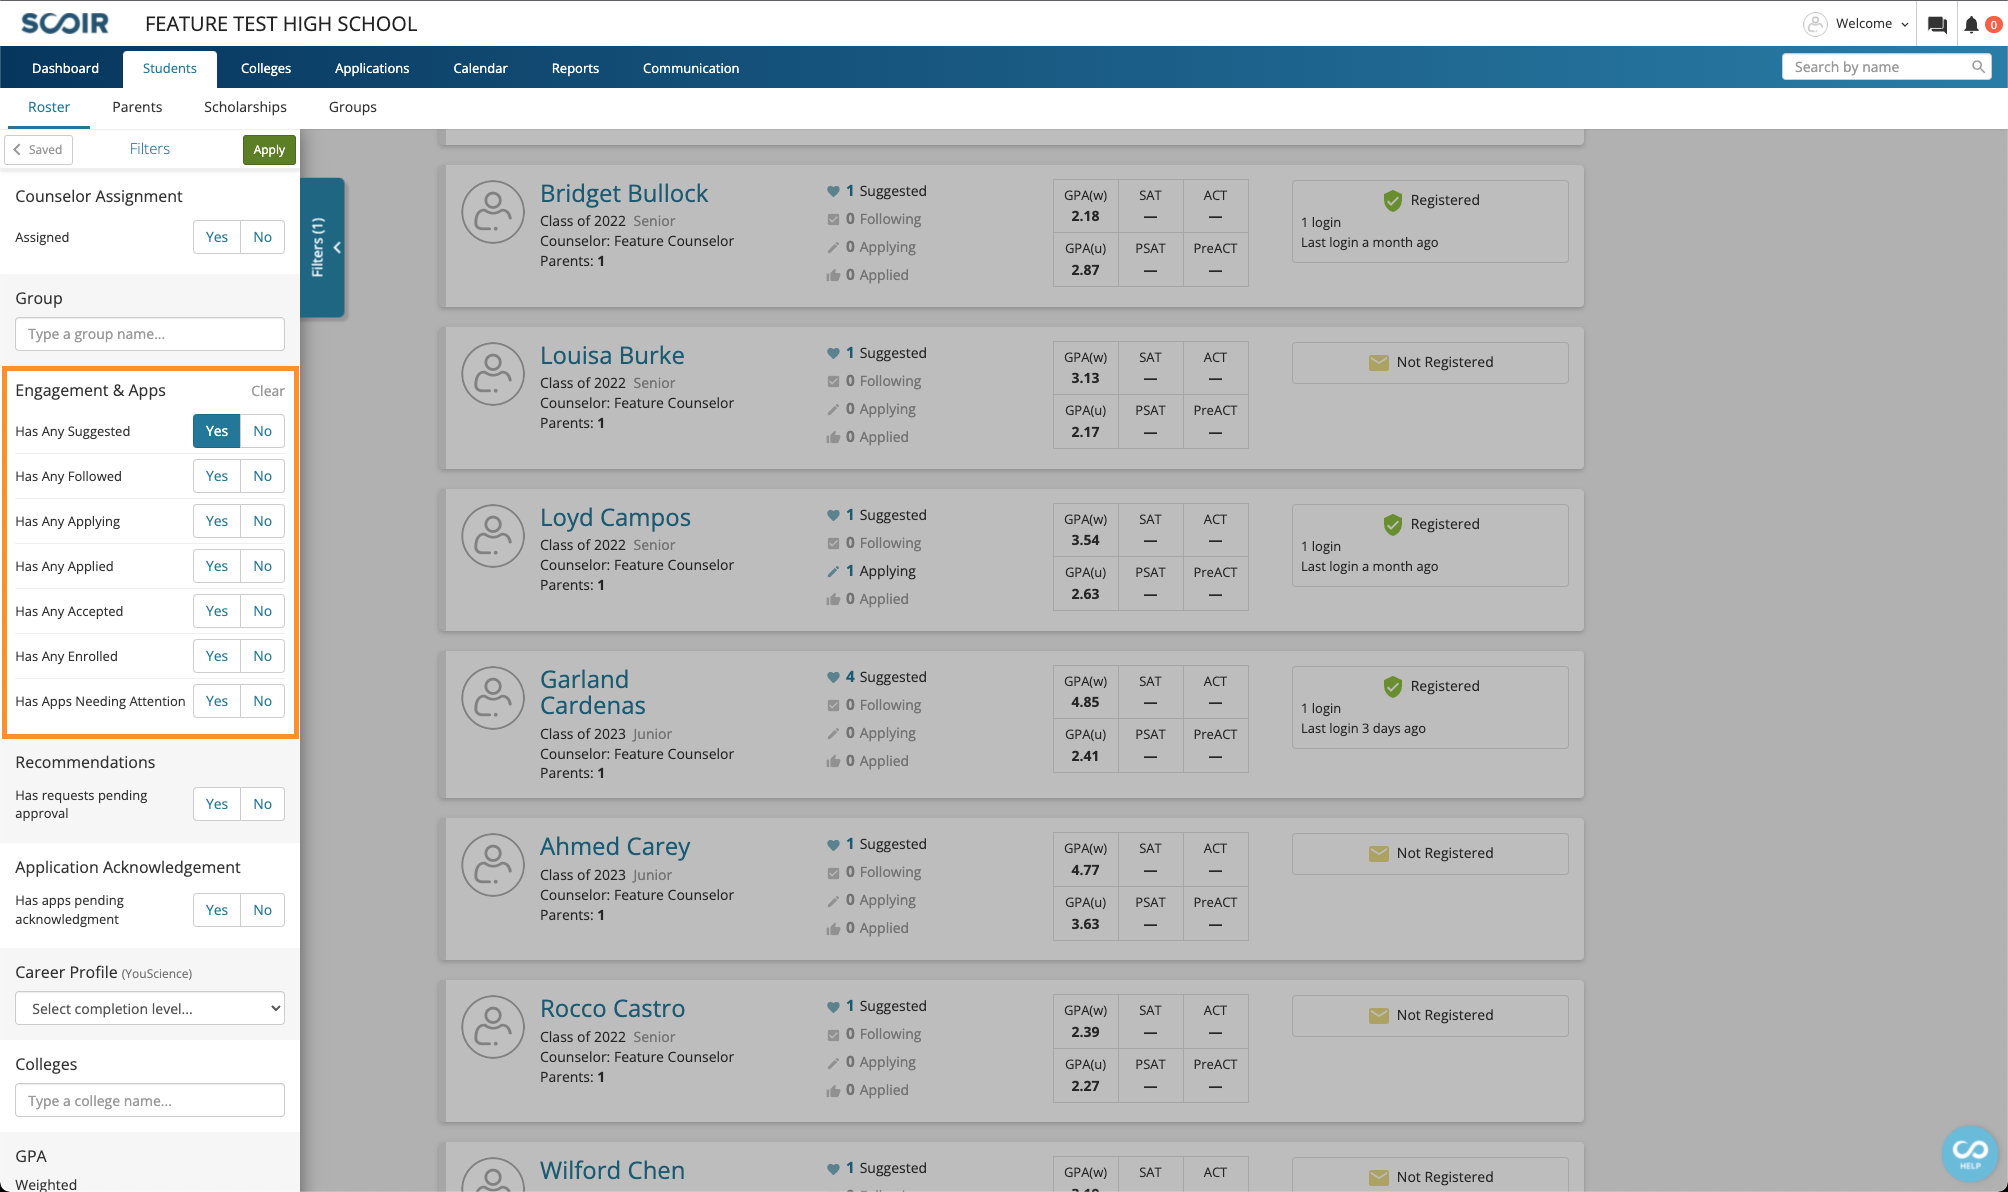The height and width of the screenshot is (1192, 2008).
Task: Click Garland Cardenas's Registered shield icon
Action: (1393, 686)
